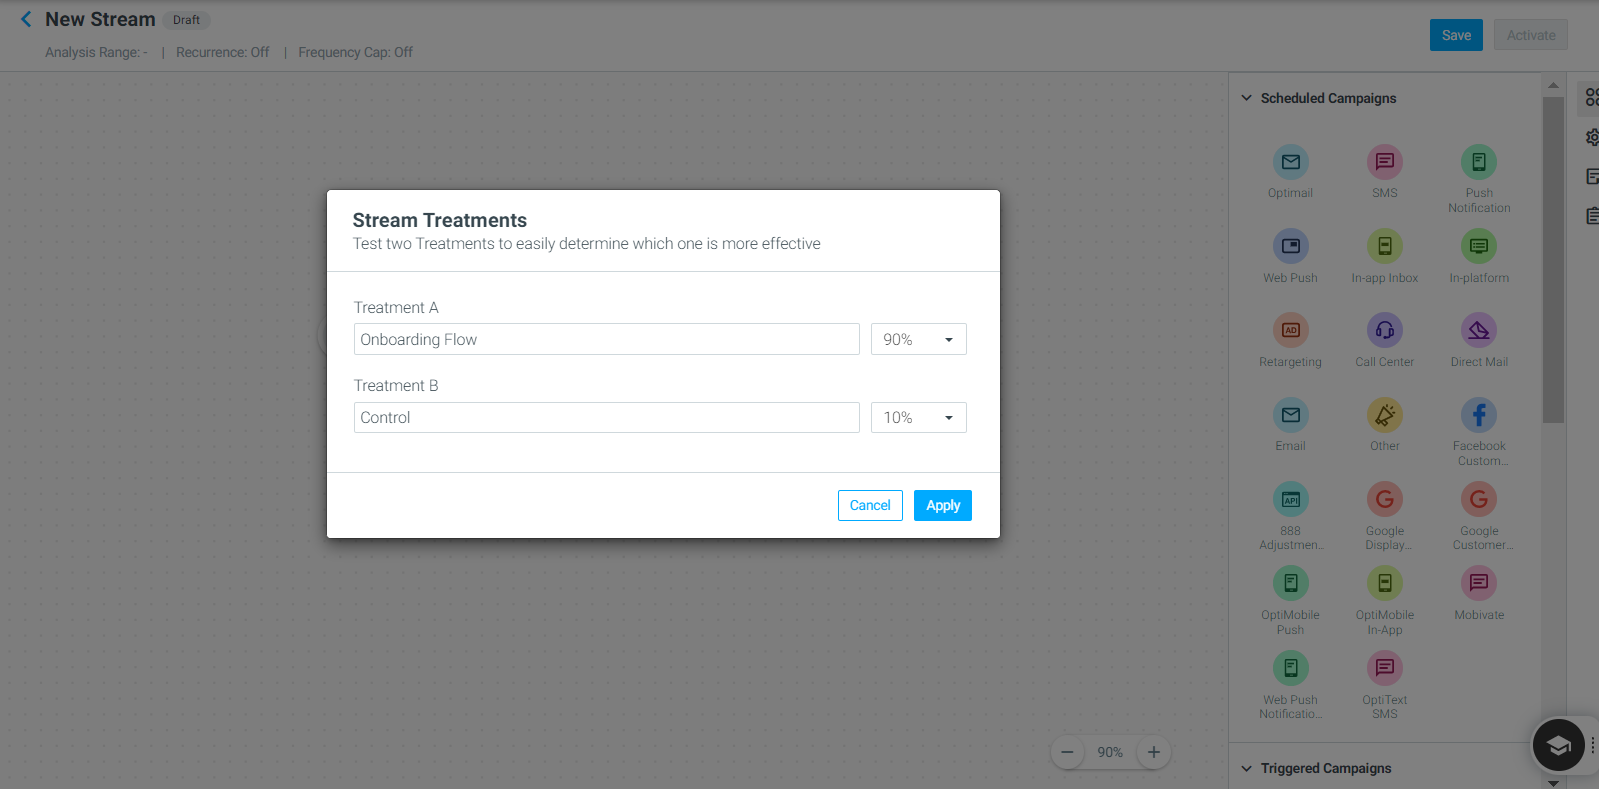This screenshot has width=1599, height=789.
Task: Pick the Google Customer Match icon
Action: point(1479,499)
